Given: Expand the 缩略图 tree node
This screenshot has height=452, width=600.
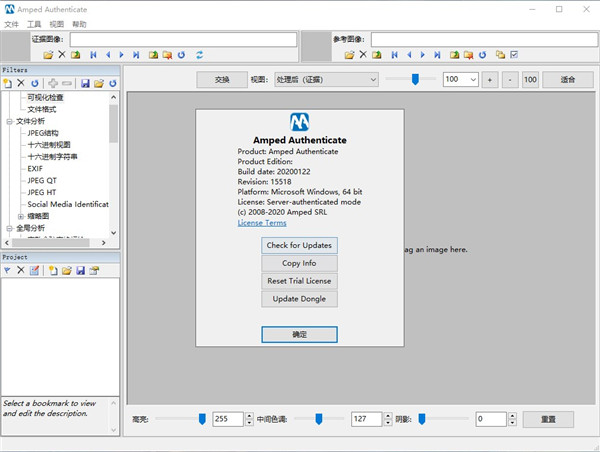Looking at the screenshot, I should click(x=21, y=216).
